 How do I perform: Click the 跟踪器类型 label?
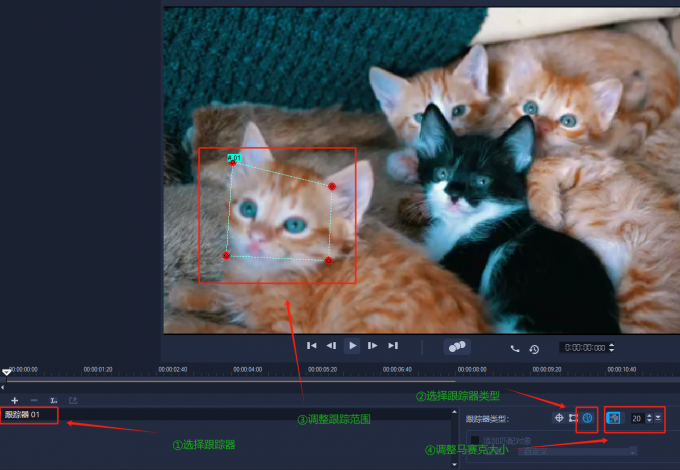click(487, 419)
